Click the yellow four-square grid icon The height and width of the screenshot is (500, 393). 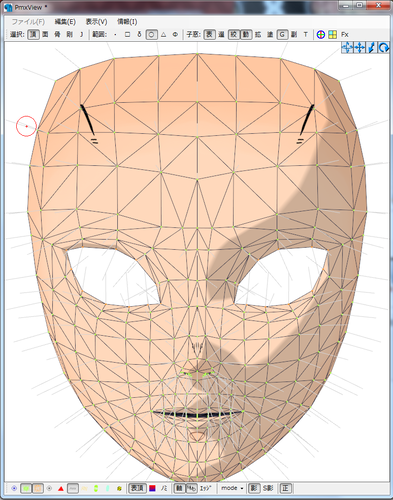click(332, 34)
